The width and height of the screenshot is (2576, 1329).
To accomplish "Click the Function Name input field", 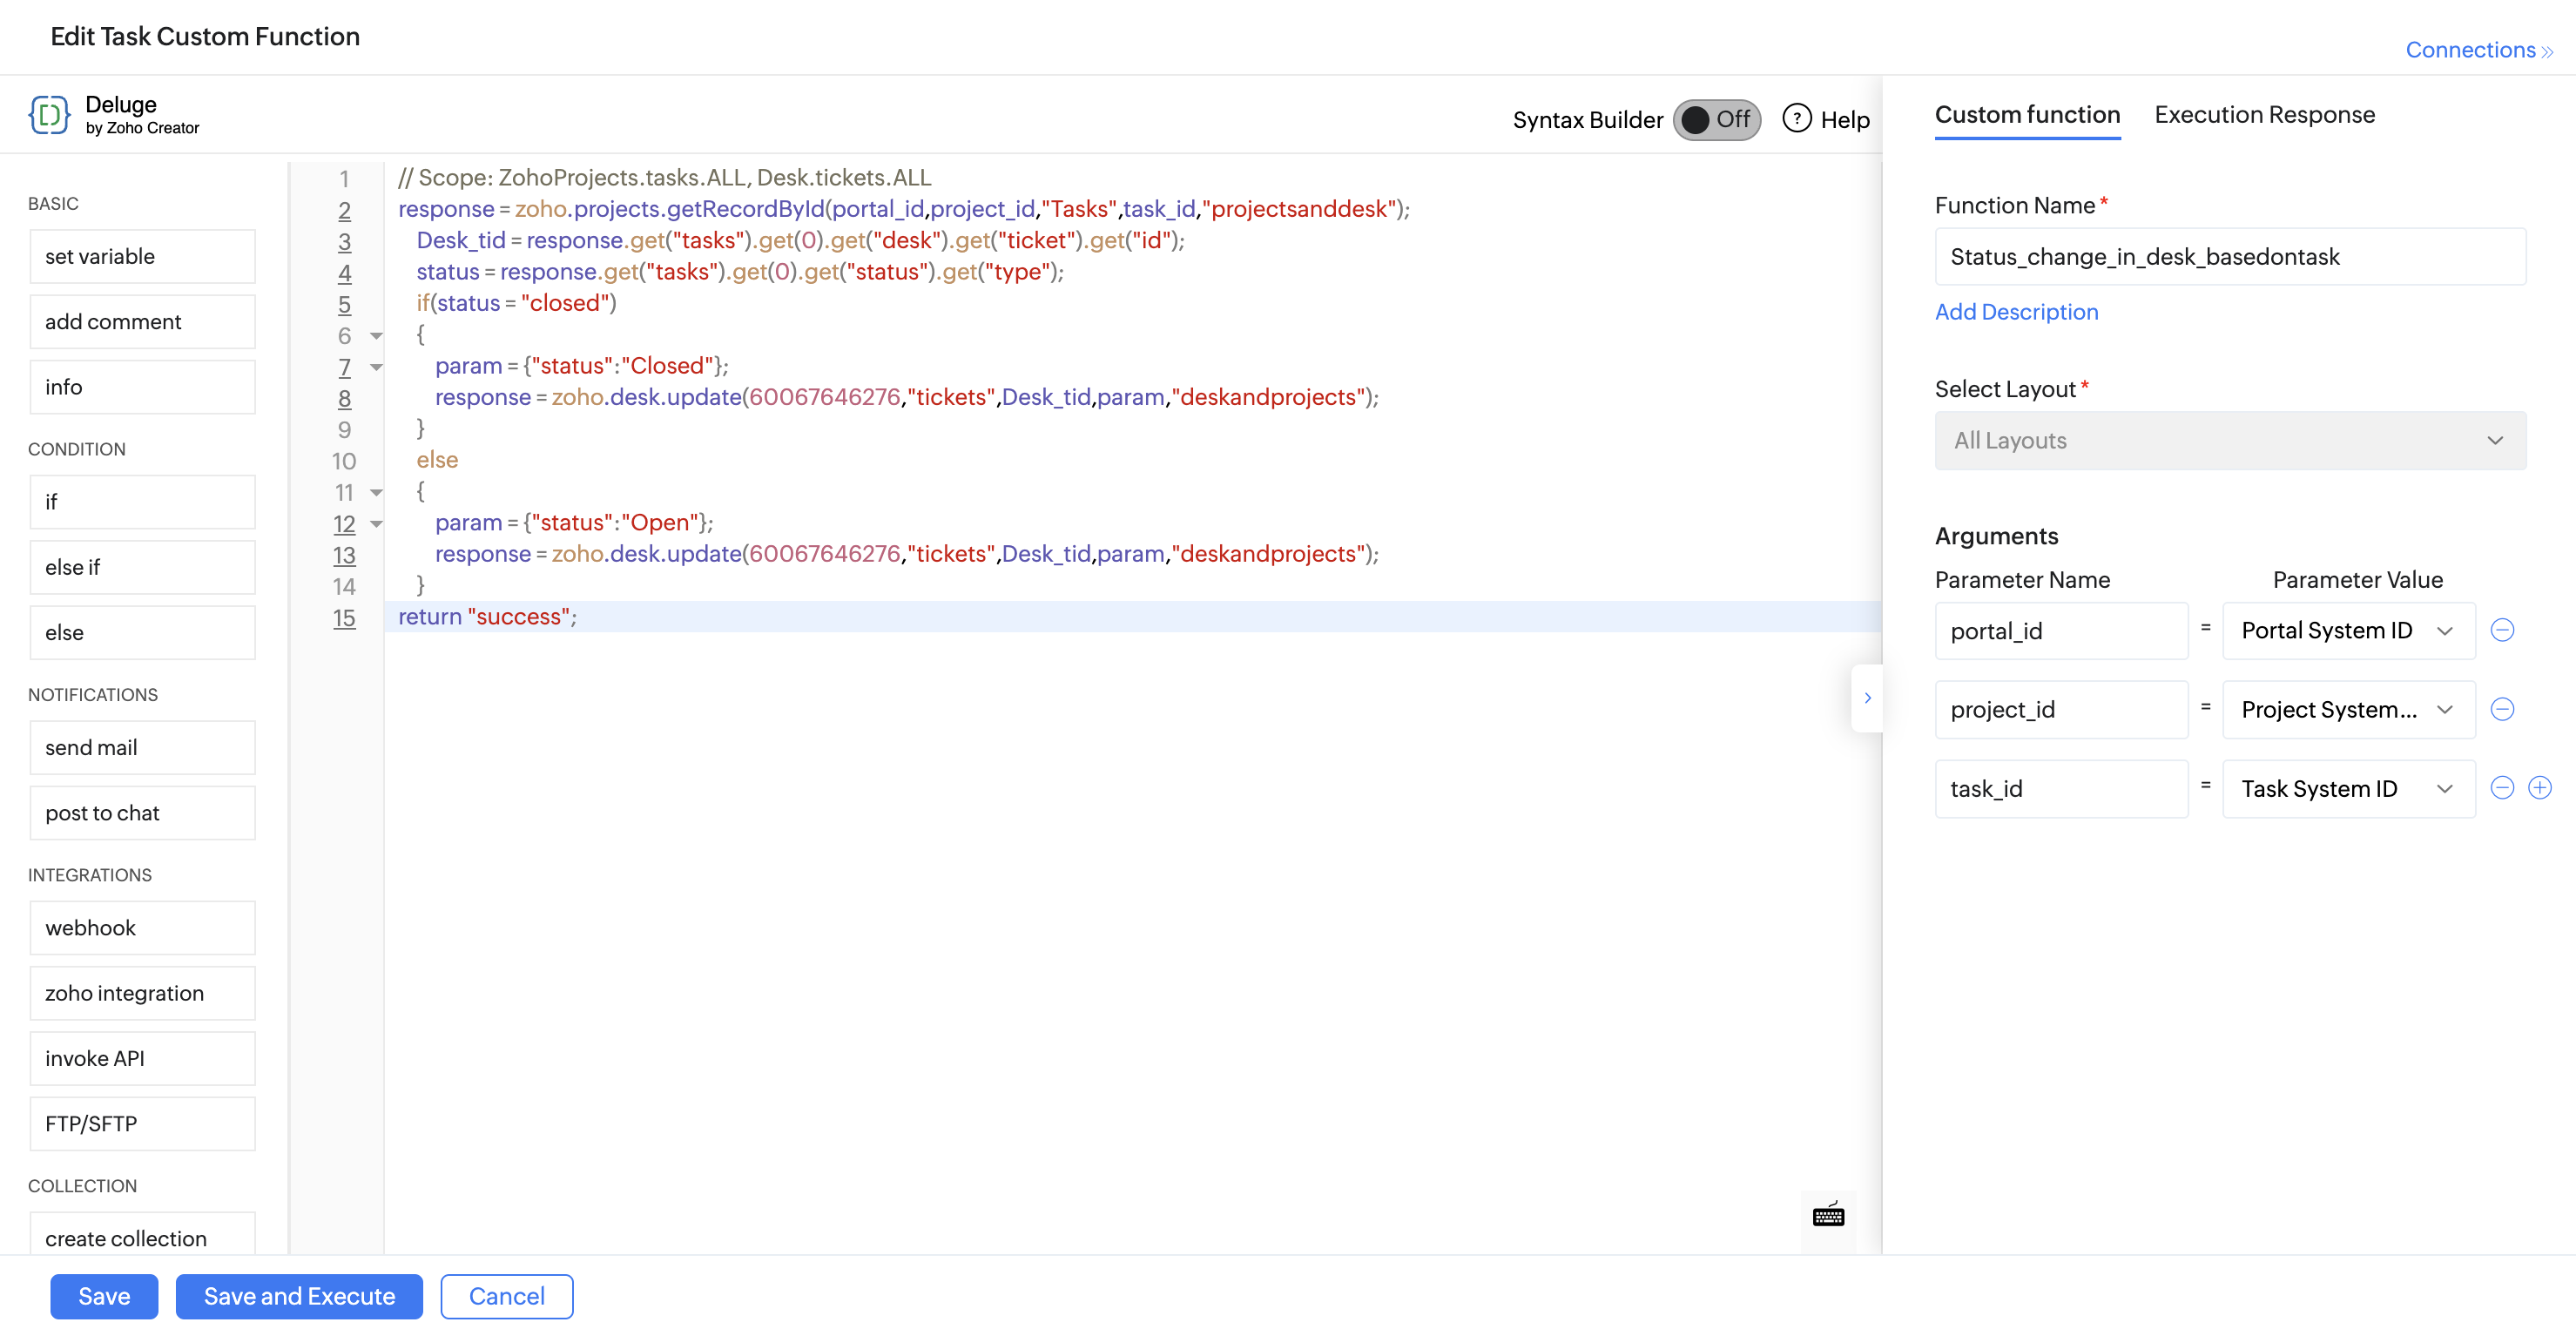I will (x=2229, y=257).
